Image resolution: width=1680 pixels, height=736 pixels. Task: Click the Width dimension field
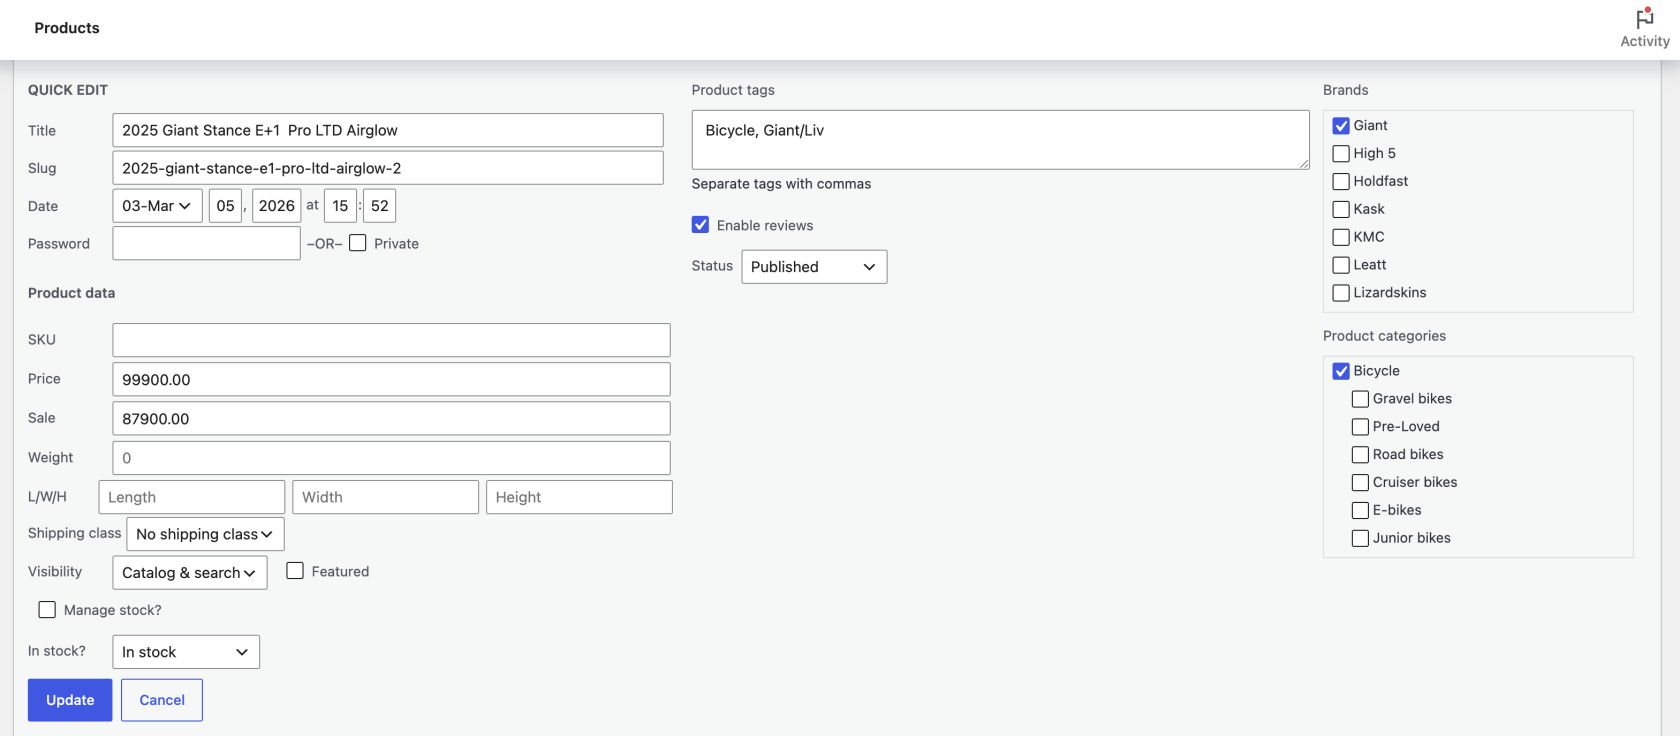coord(385,497)
